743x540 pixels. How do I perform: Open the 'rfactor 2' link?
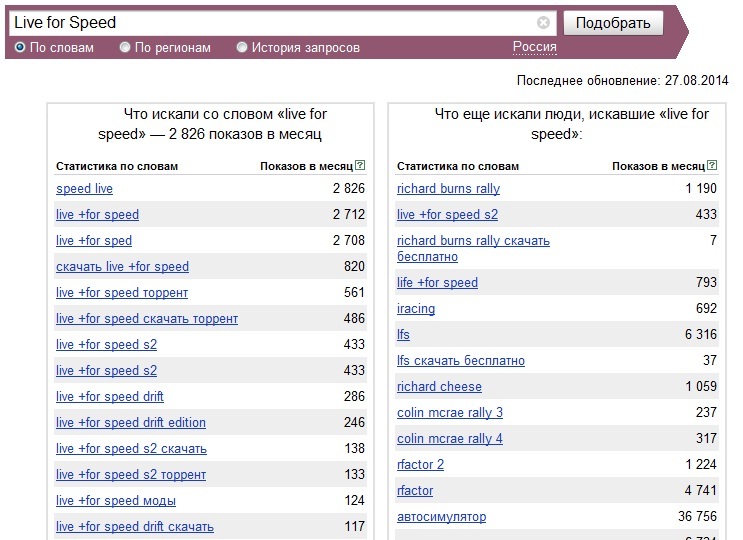pos(420,465)
